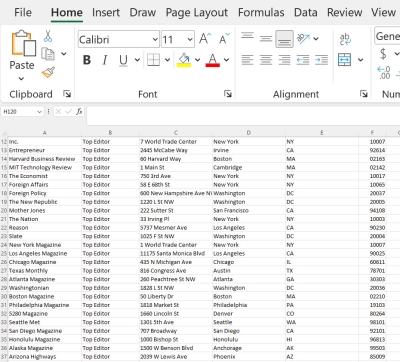The image size is (400, 362).
Task: Expand Name Box dropdown showing H120
Action: point(39,112)
